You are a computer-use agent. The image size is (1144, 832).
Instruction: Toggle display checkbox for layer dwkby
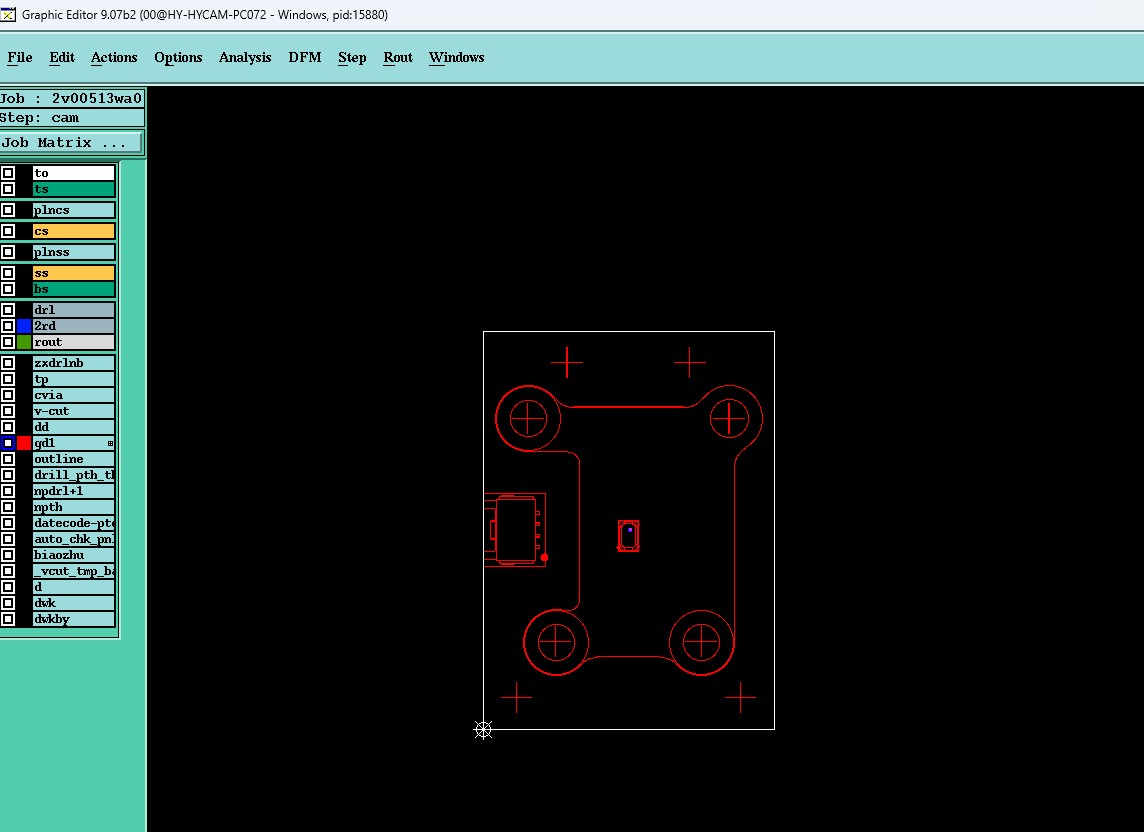8,619
